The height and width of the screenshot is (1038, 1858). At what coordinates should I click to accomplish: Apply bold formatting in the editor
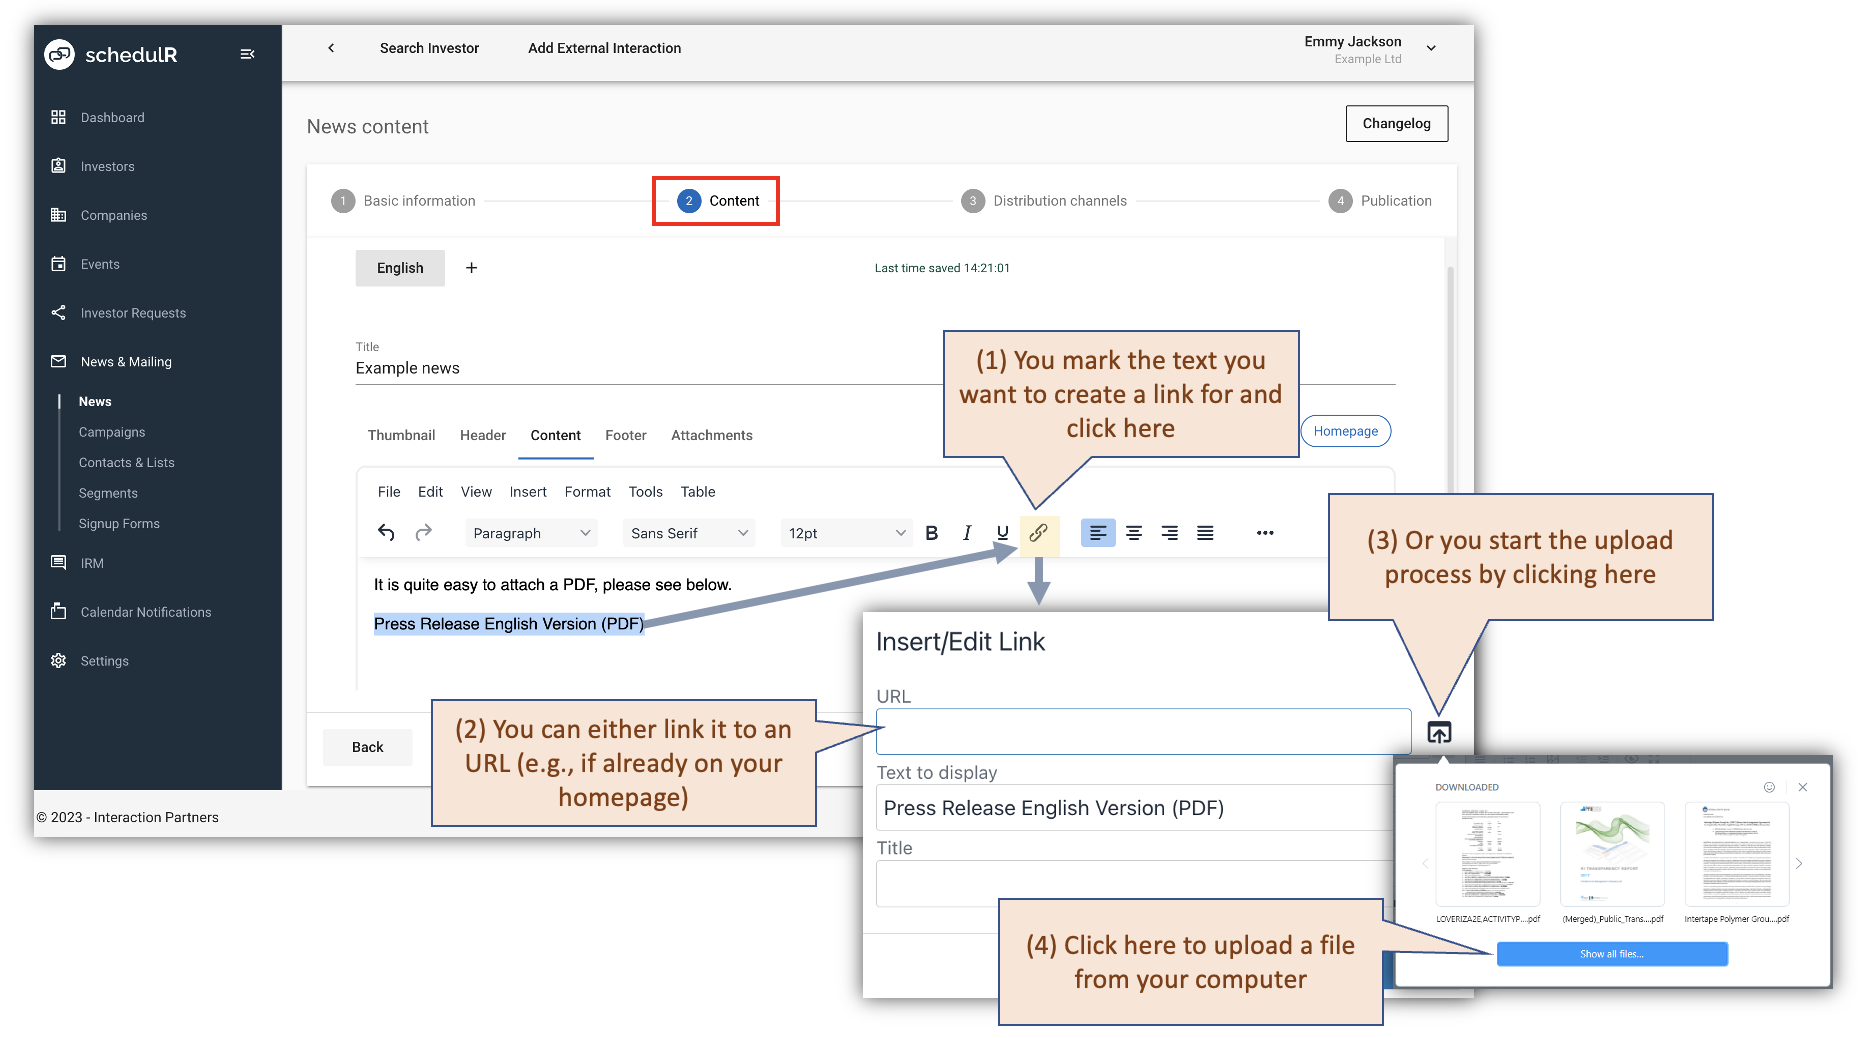[931, 533]
